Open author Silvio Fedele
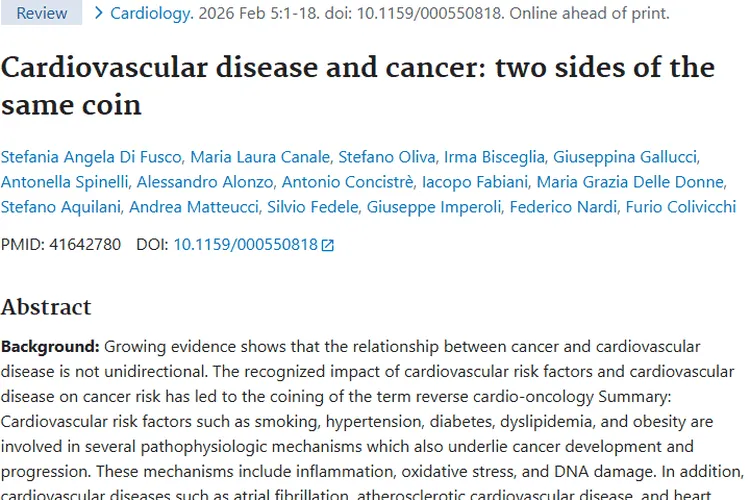 coord(313,207)
